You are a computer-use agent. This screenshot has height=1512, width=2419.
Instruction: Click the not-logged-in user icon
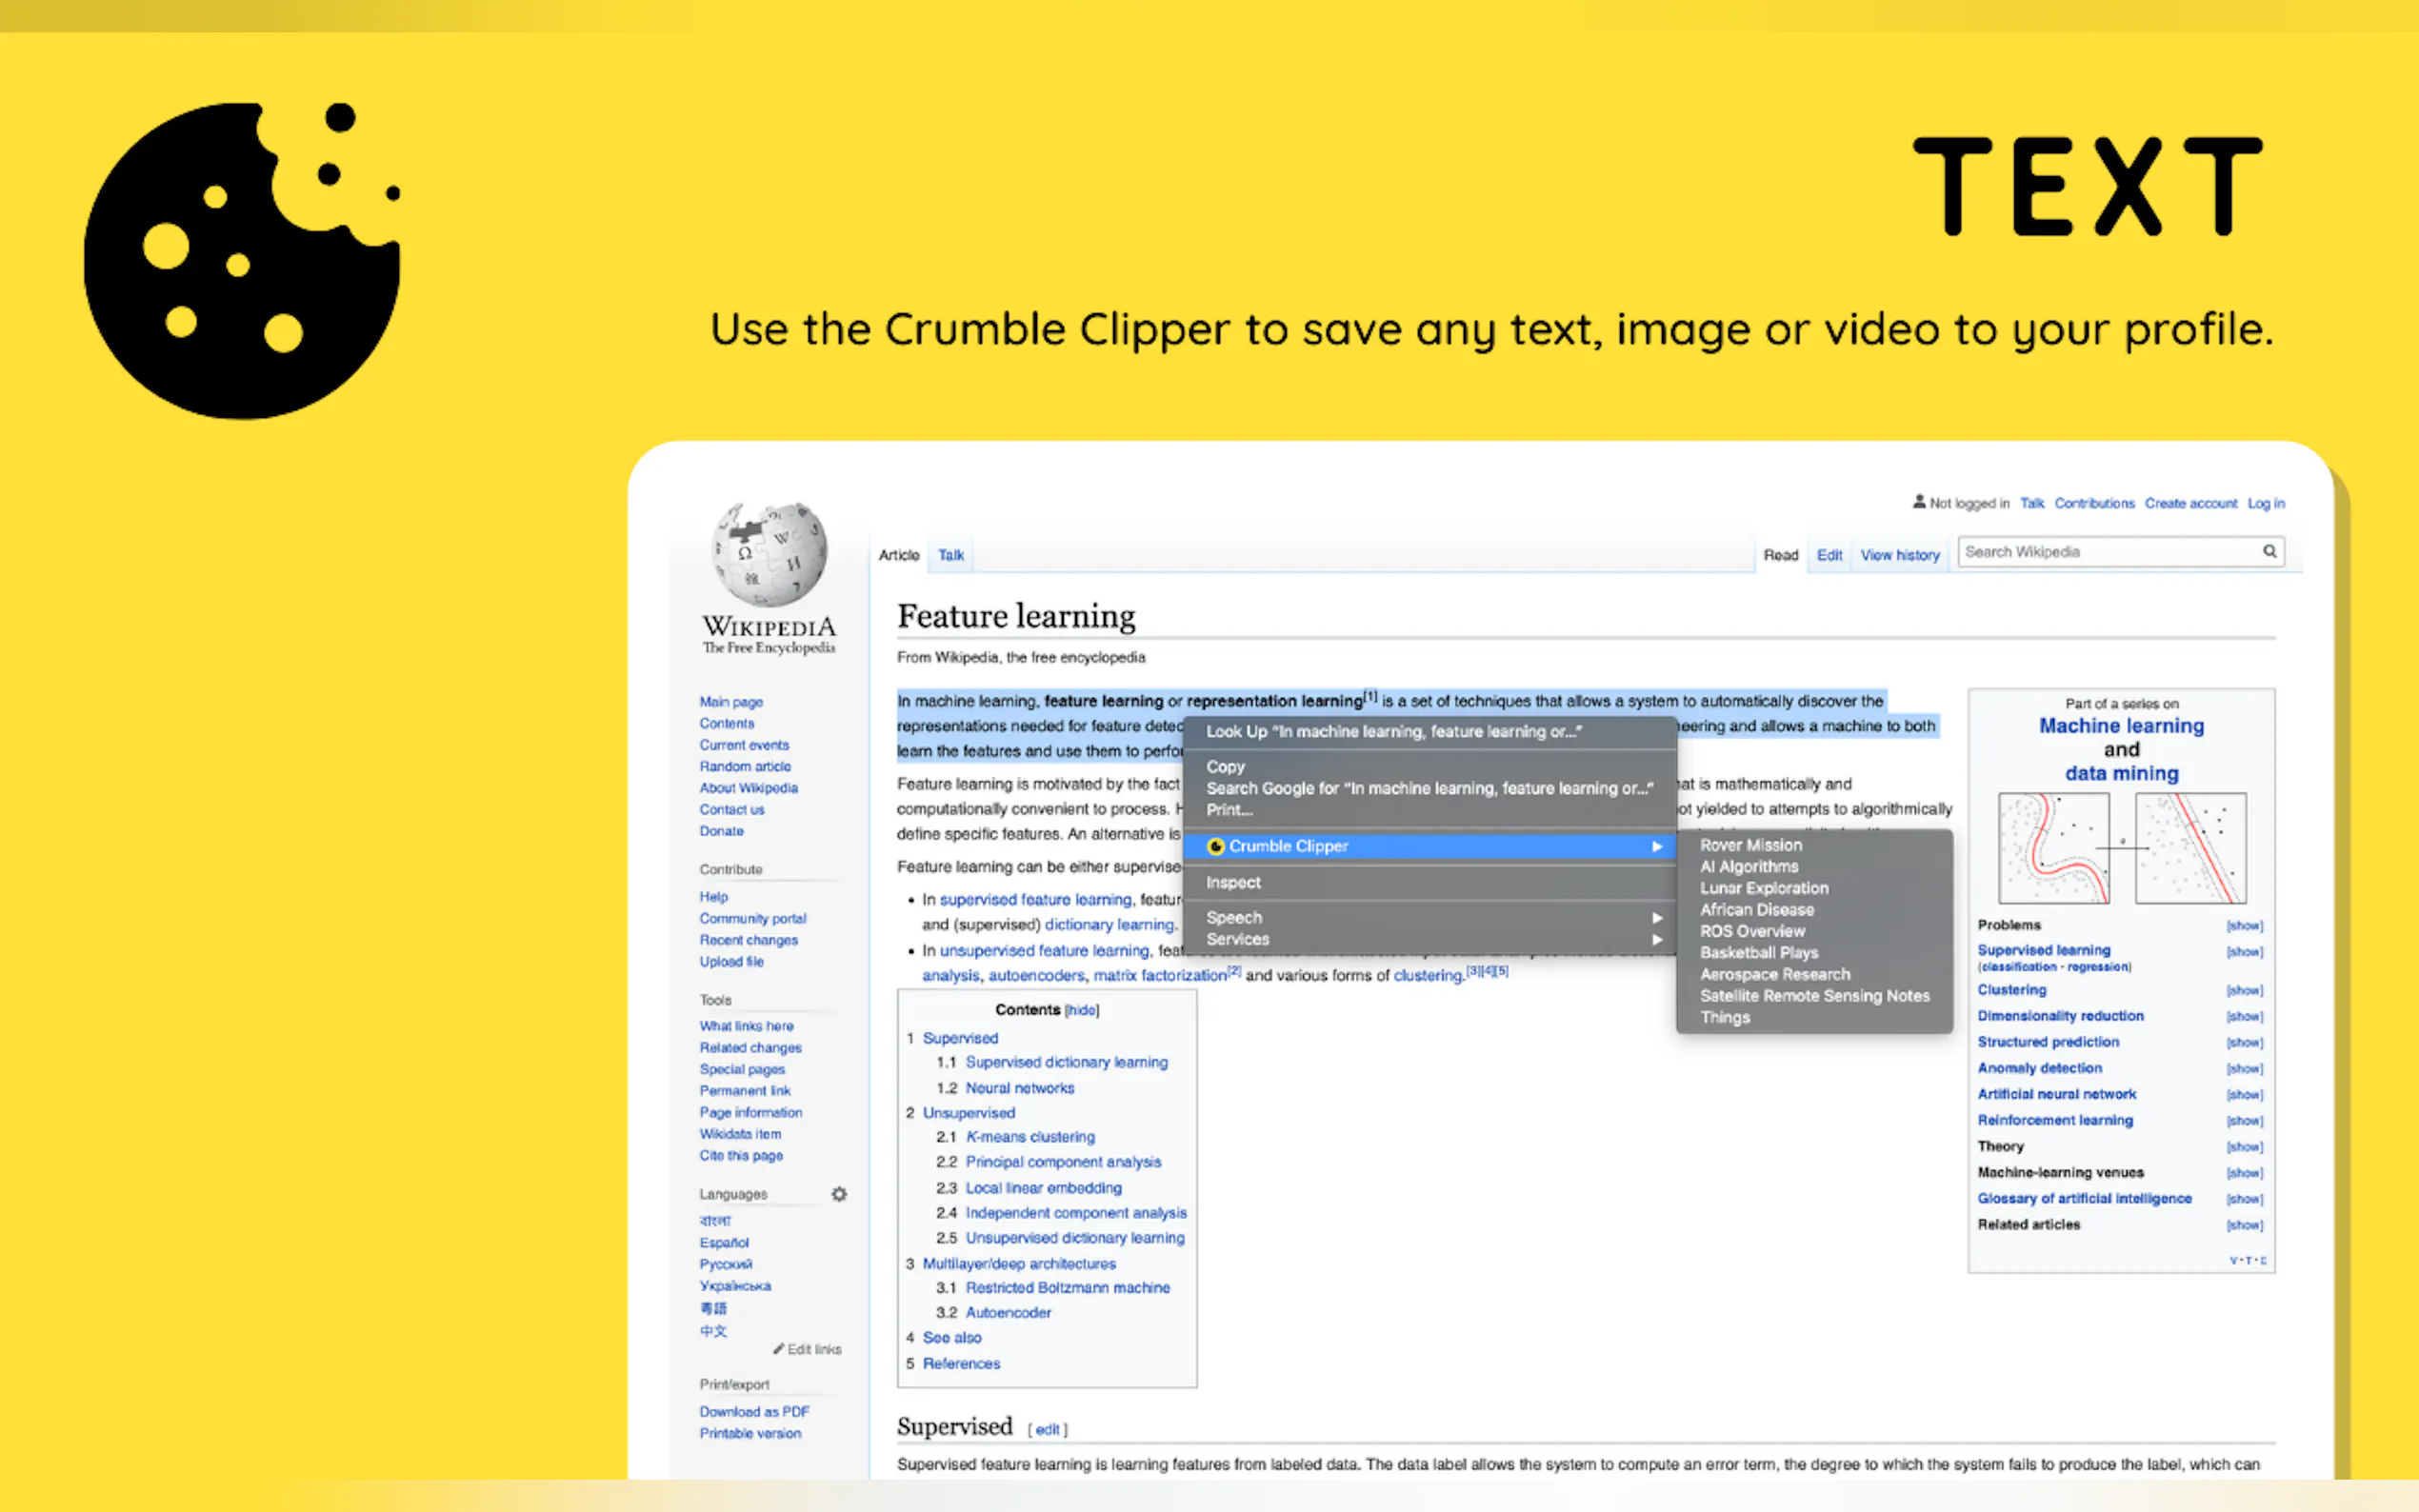point(1919,502)
